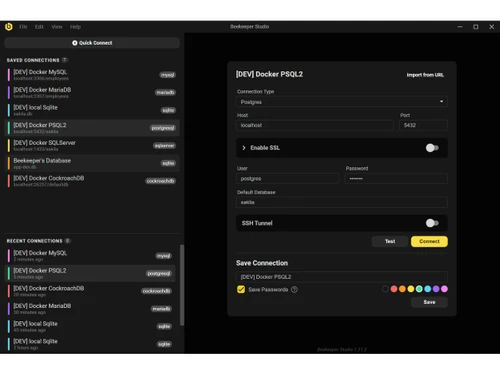This screenshot has width=500, height=375.
Task: Click the User input field
Action: coord(287,179)
